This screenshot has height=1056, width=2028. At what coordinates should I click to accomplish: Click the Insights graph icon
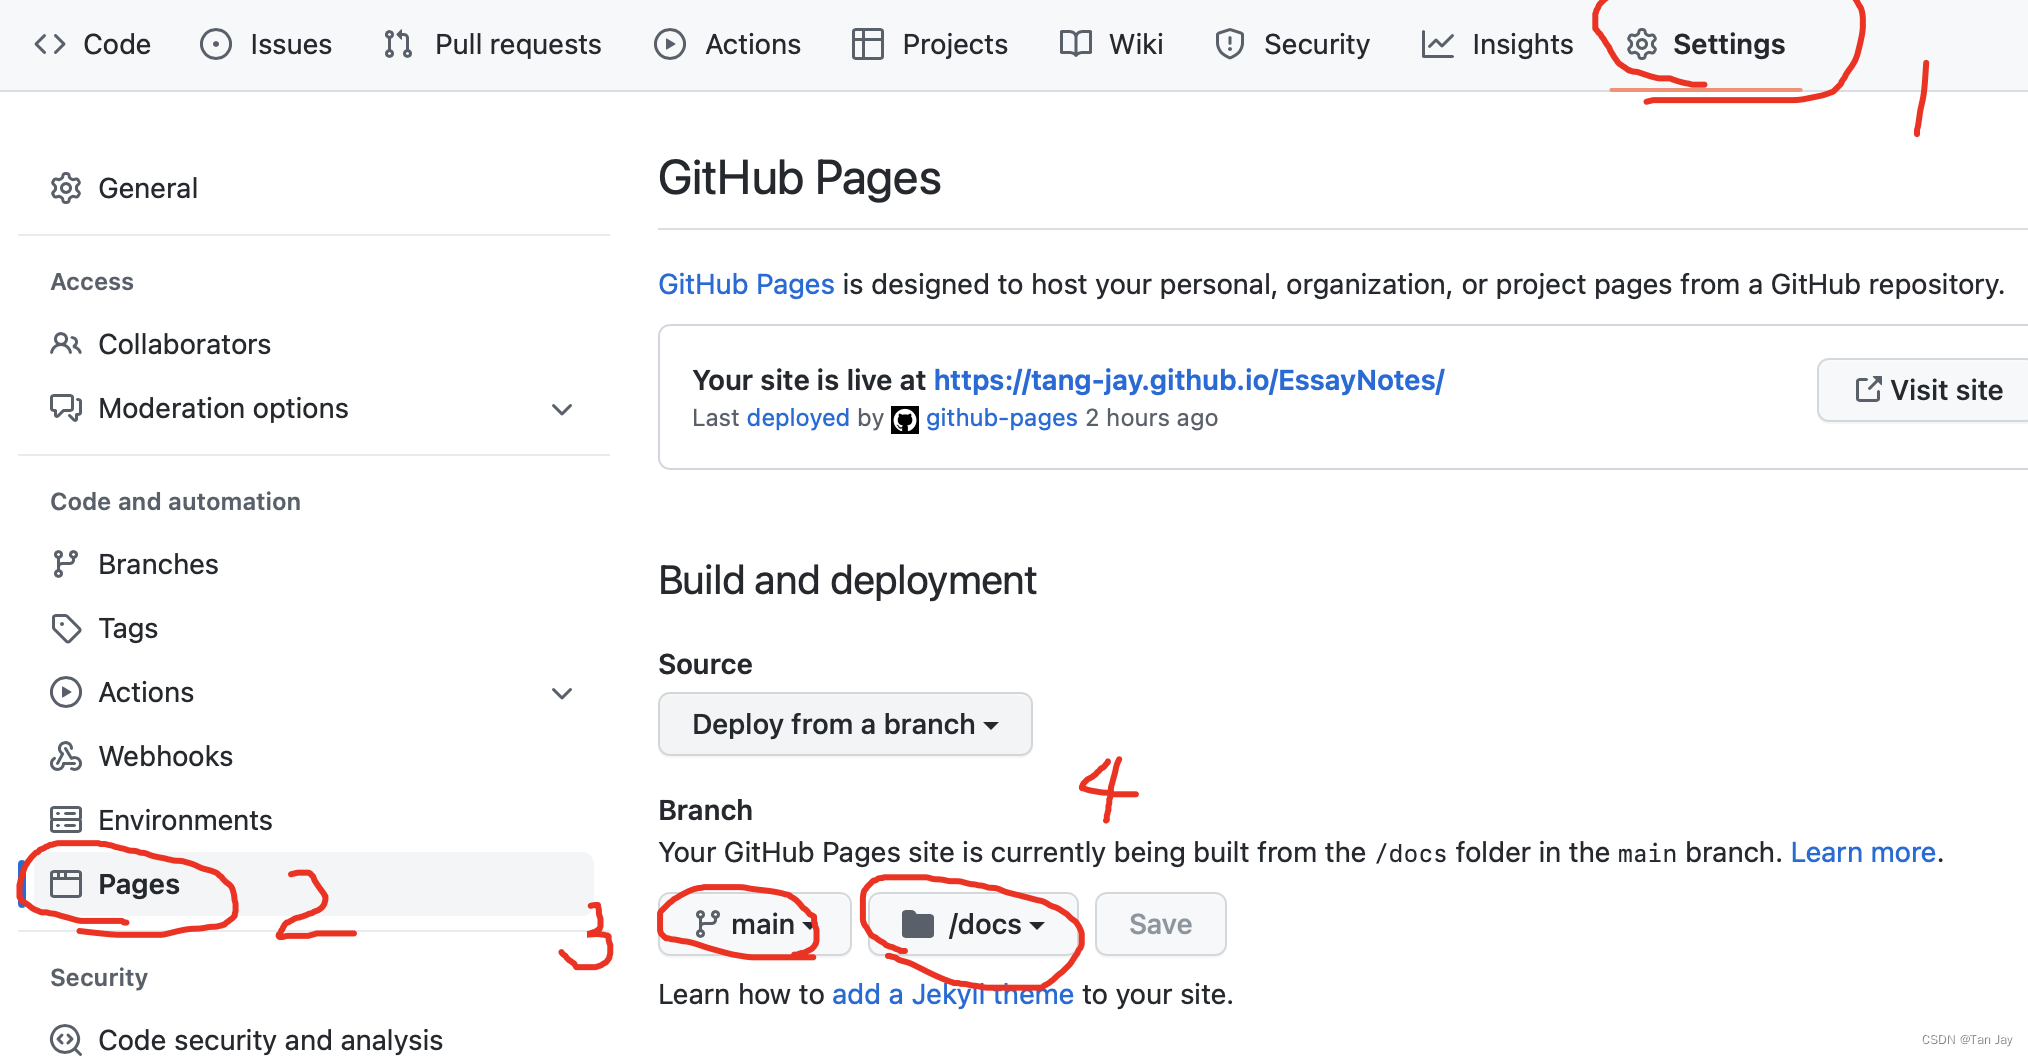(x=1438, y=44)
